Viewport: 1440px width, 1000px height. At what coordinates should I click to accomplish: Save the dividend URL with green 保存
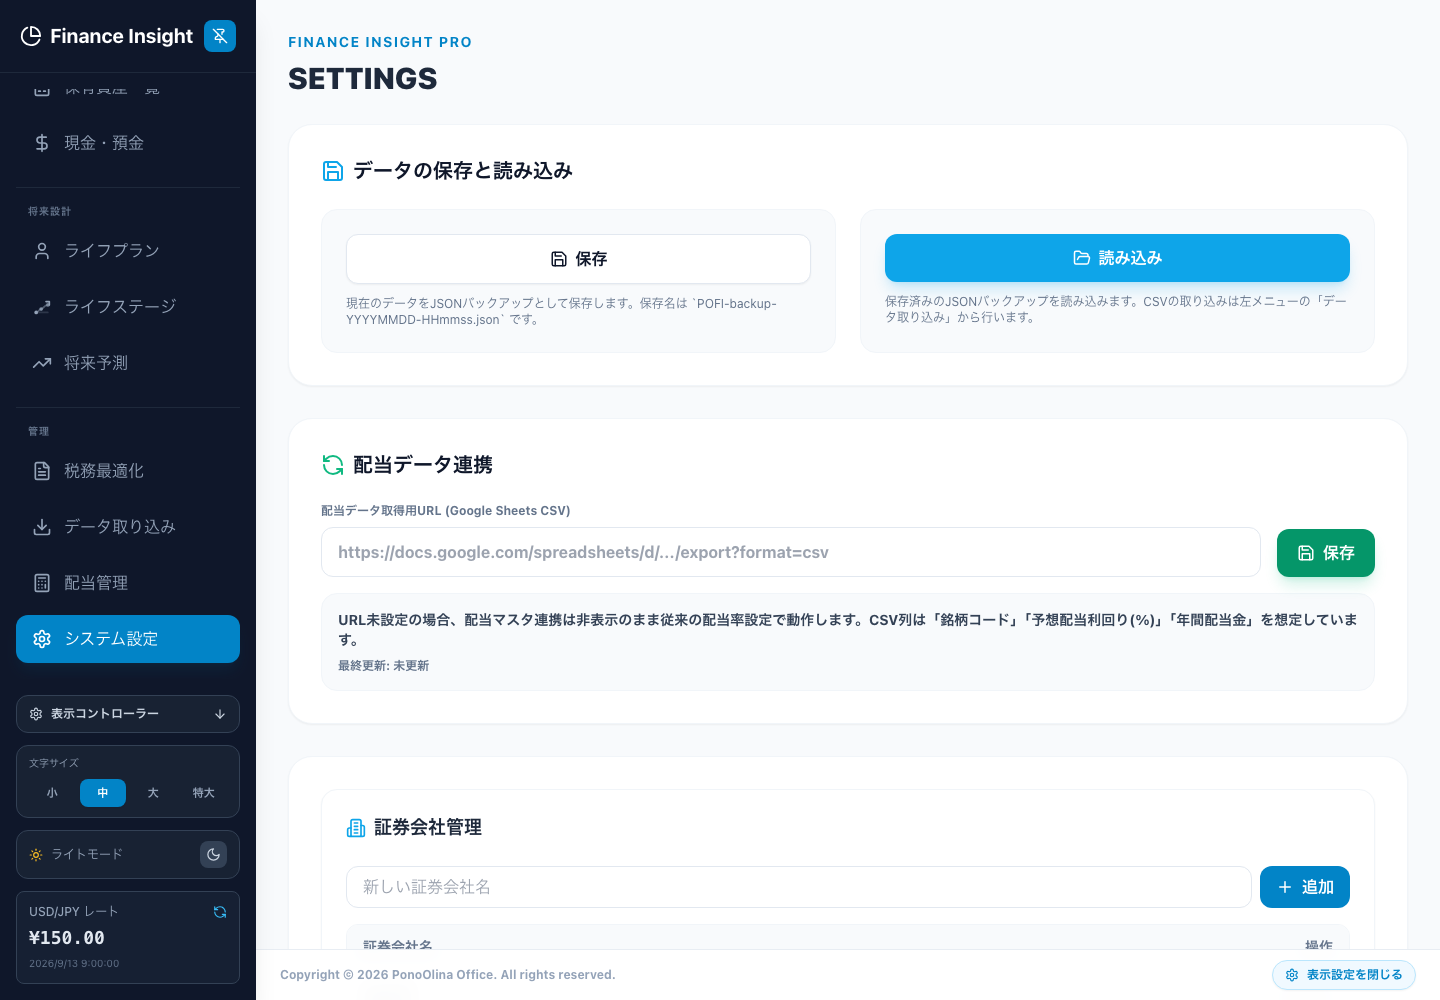tap(1326, 553)
